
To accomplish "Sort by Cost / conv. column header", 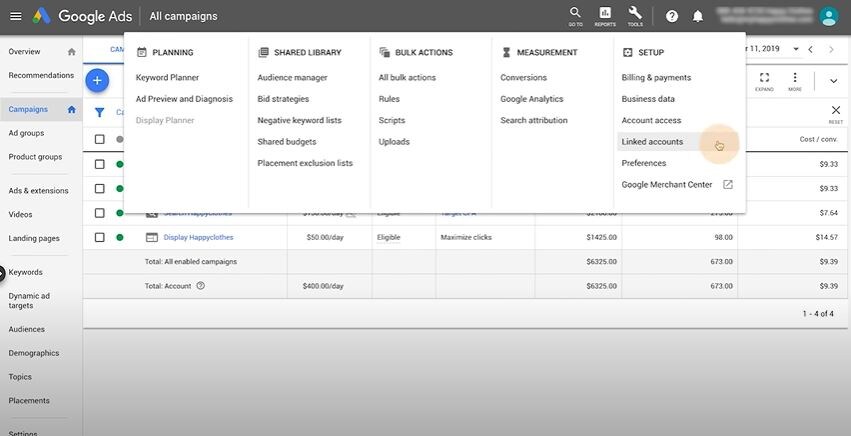I will (818, 140).
